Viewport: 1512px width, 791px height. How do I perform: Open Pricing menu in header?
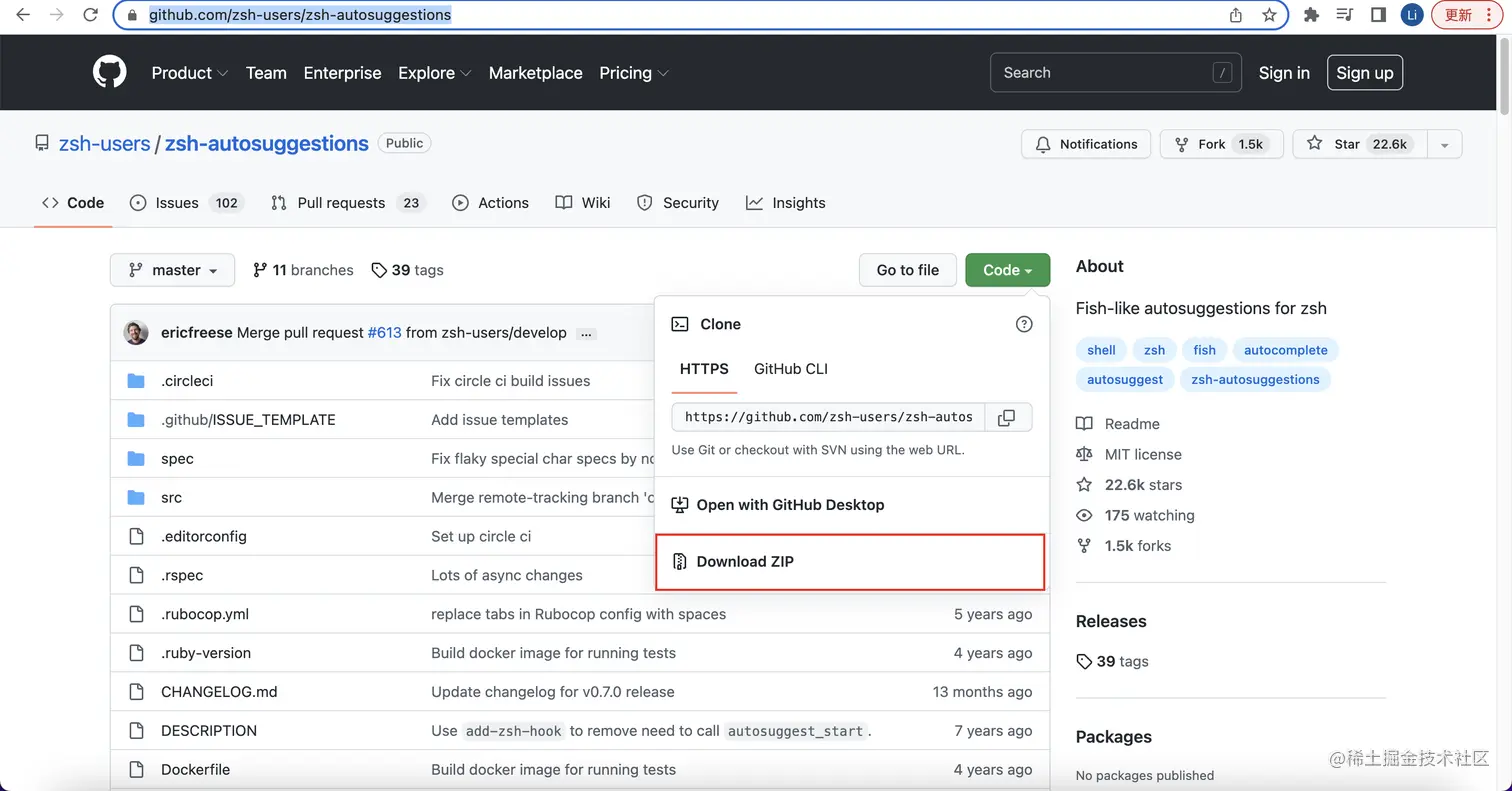tap(634, 73)
